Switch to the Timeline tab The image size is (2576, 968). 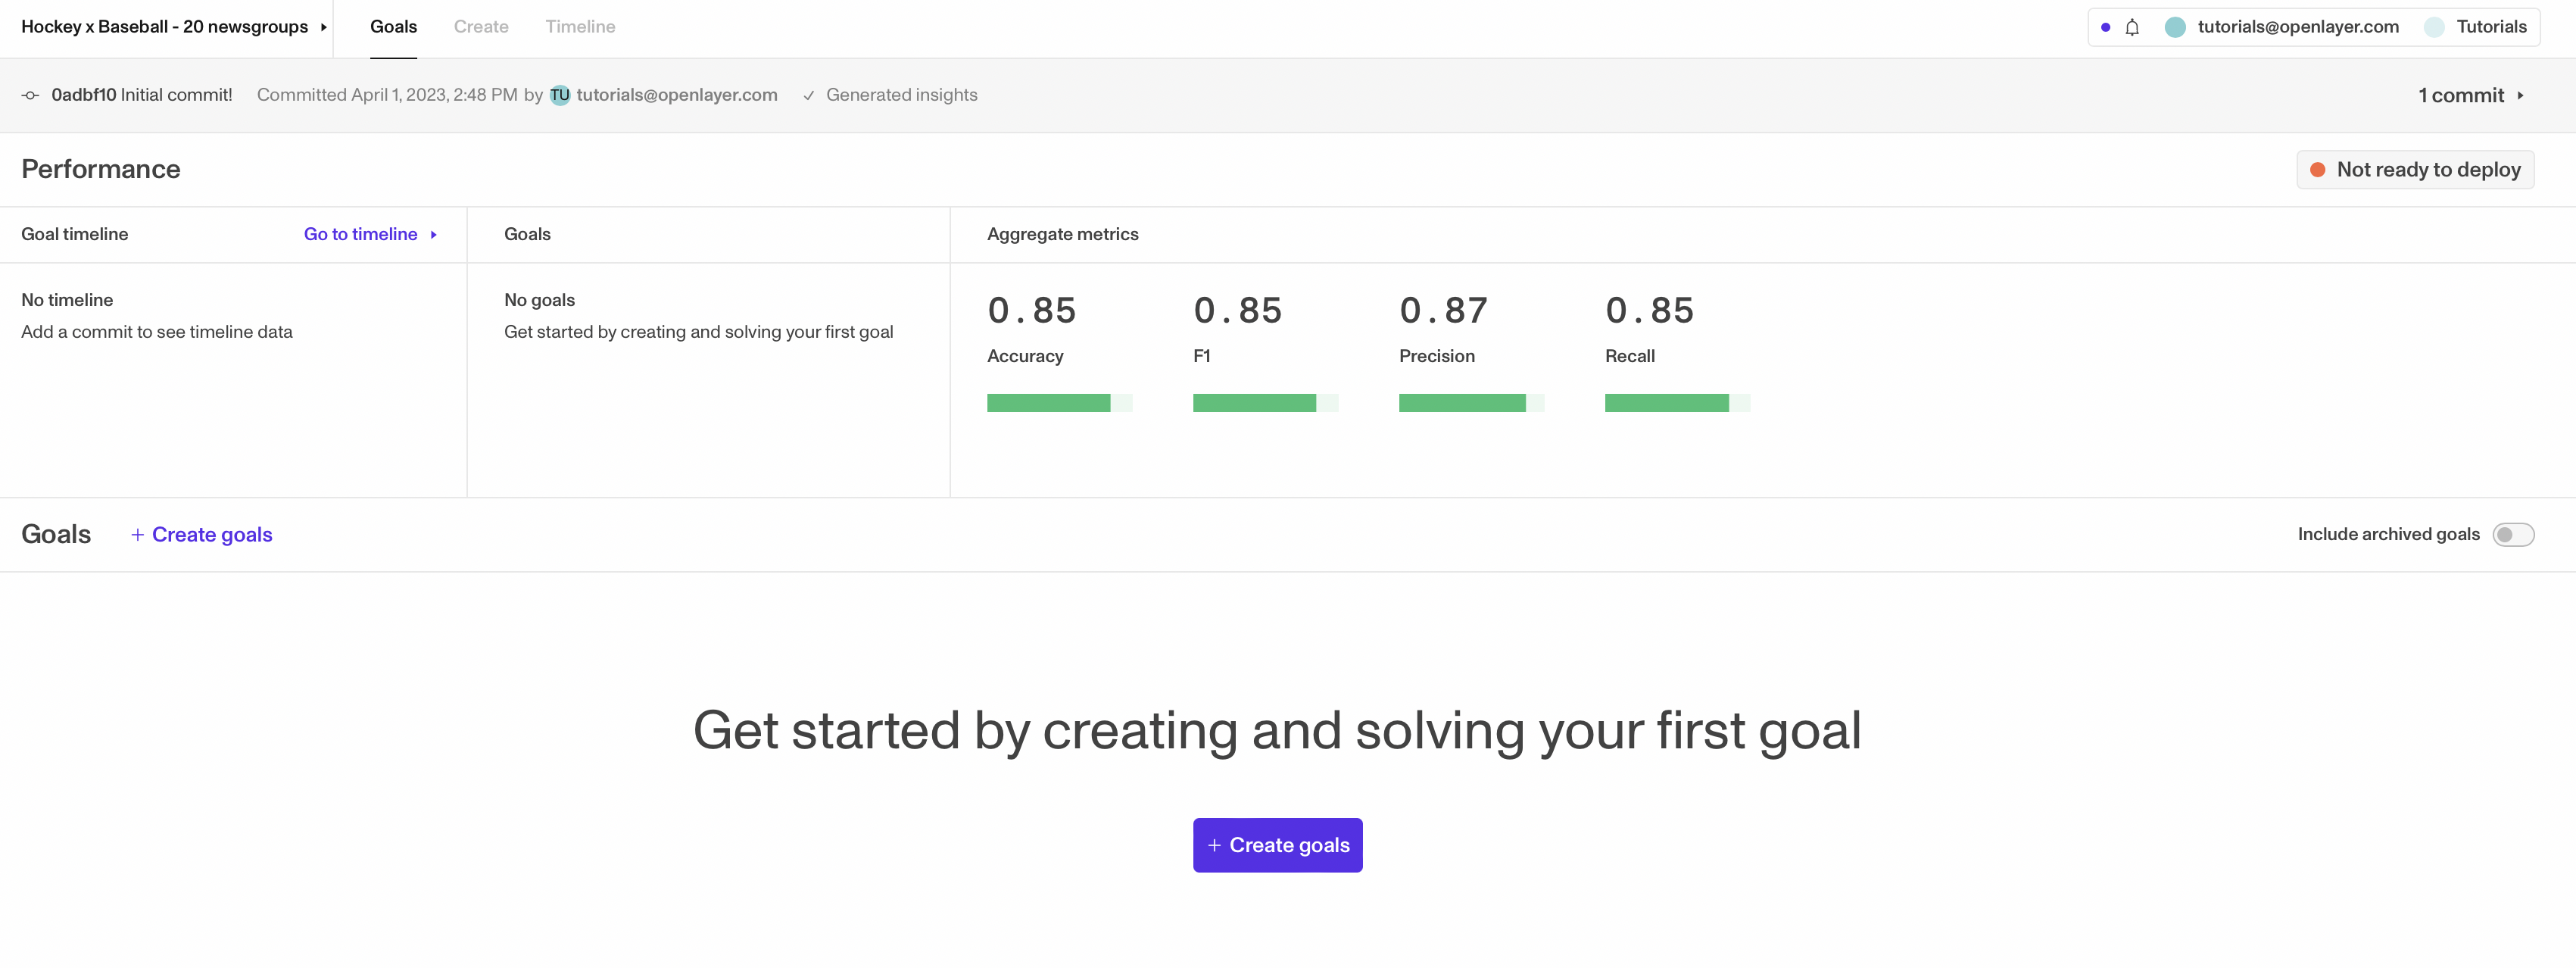[x=580, y=27]
